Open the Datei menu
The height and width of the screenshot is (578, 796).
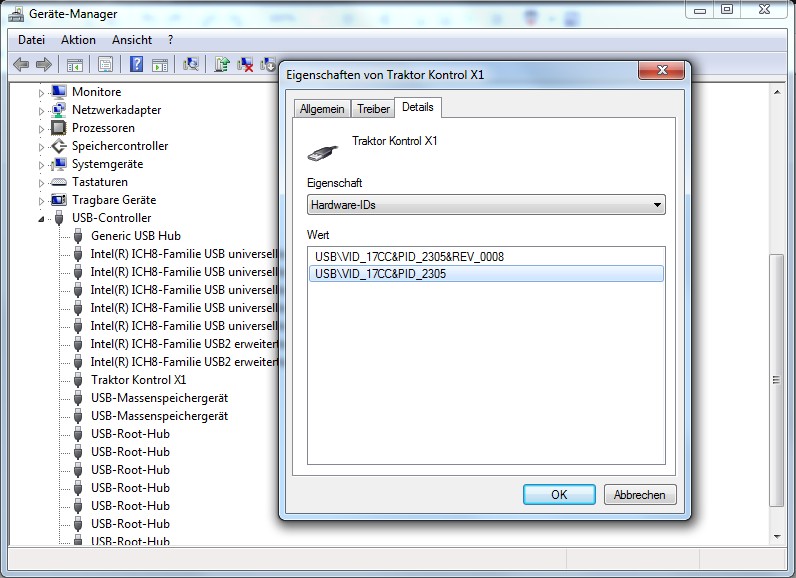31,40
